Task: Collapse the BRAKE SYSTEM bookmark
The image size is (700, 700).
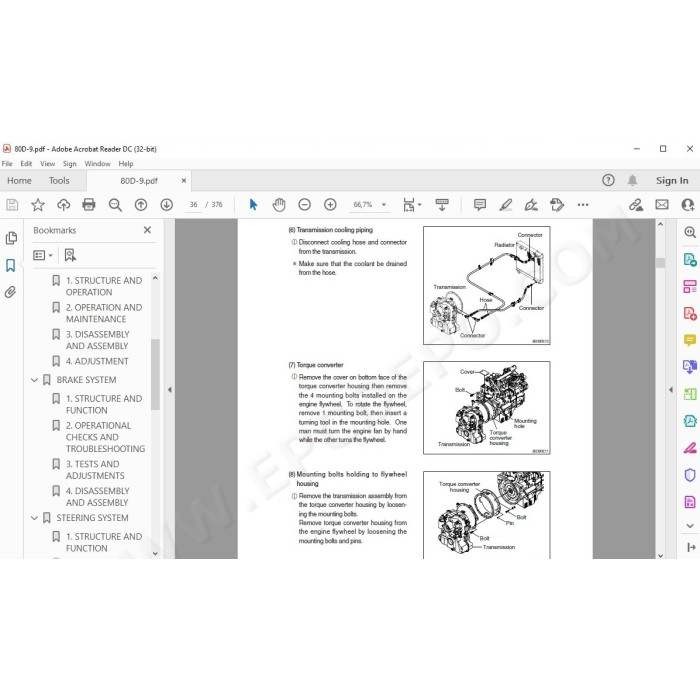Action: click(x=34, y=380)
